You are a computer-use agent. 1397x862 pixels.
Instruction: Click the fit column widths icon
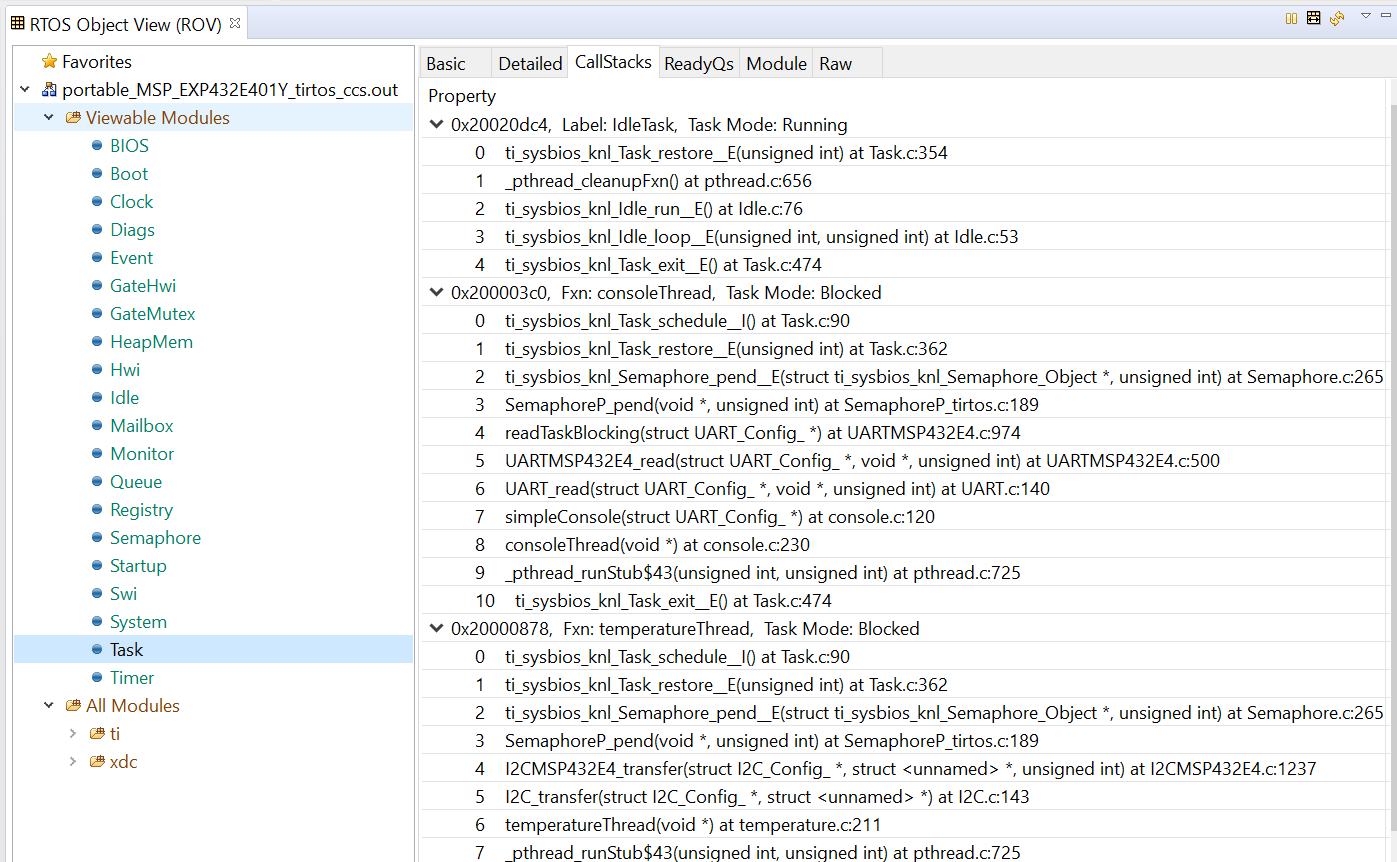tap(1313, 18)
